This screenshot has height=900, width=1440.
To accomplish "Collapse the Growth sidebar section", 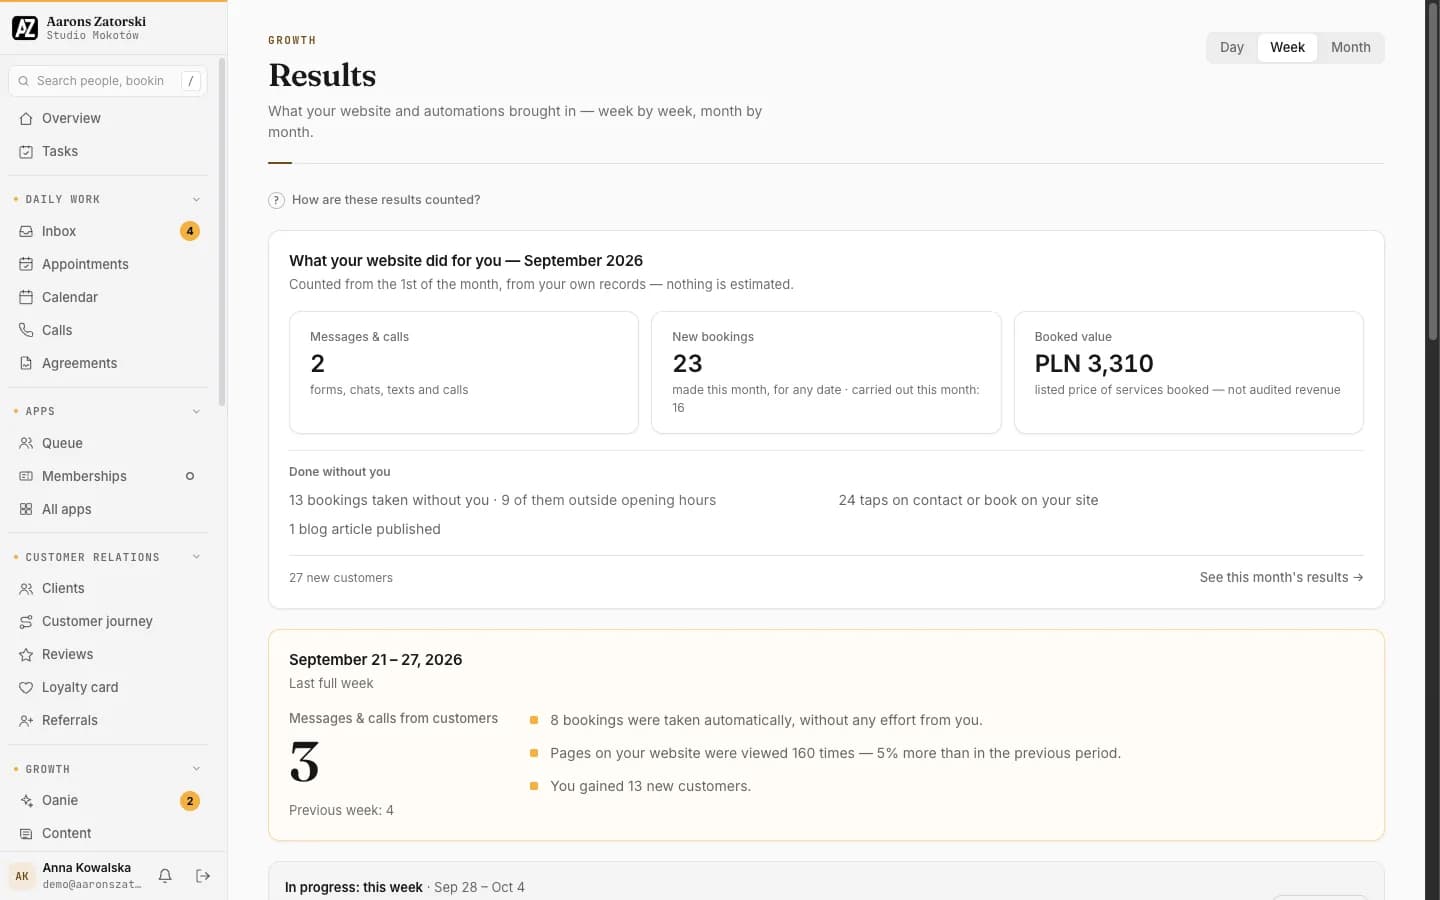I will 196,769.
